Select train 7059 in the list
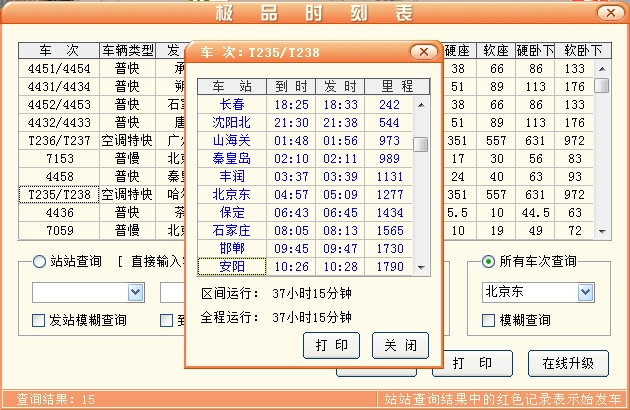This screenshot has width=630, height=410. (x=59, y=231)
